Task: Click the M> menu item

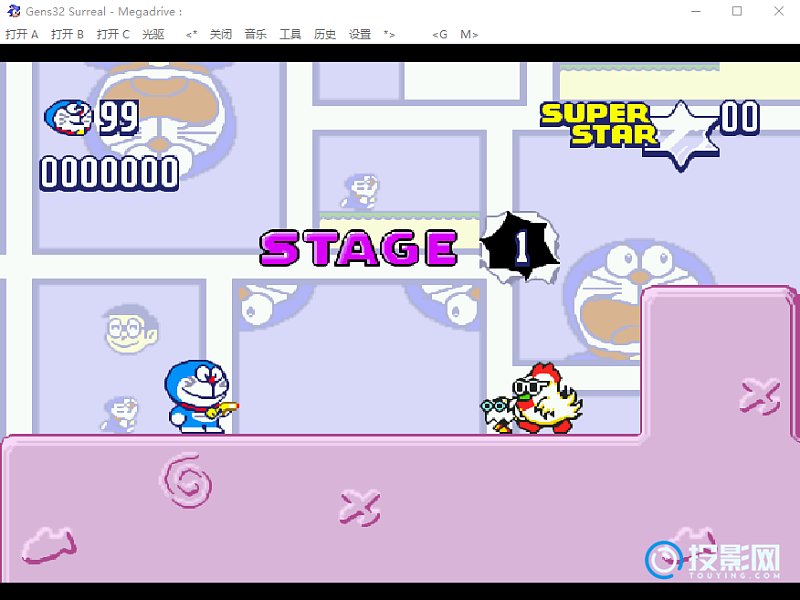Action: tap(469, 34)
